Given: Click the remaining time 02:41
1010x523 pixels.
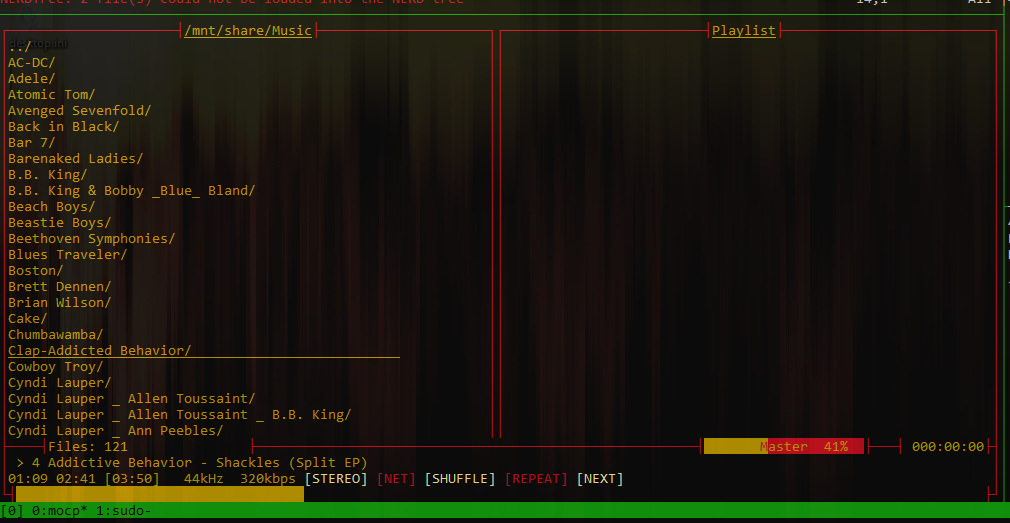Looking at the screenshot, I should tap(75, 479).
